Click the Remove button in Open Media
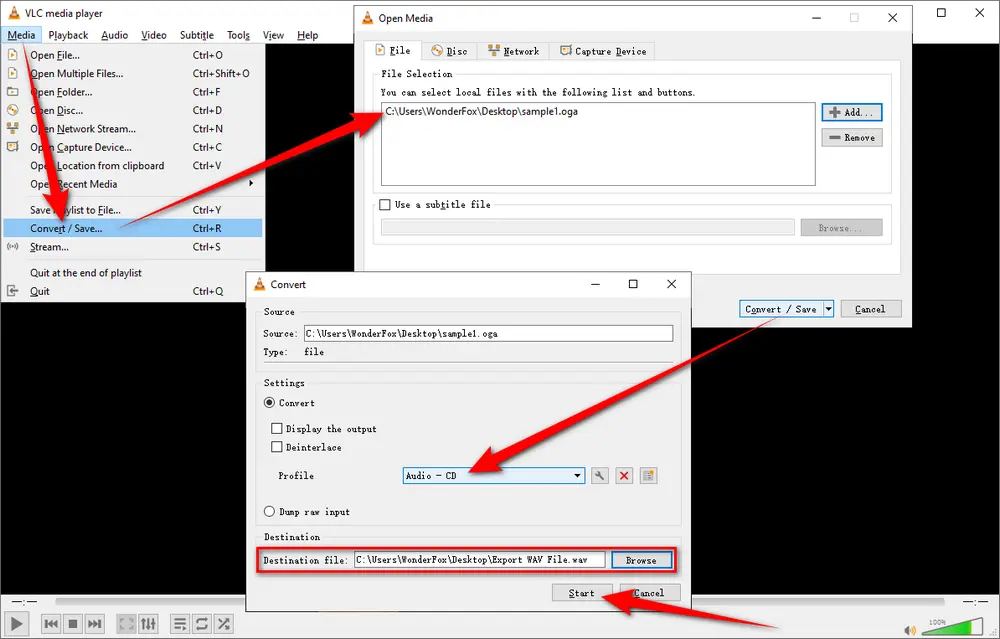Viewport: 1000px width, 639px height. click(852, 138)
